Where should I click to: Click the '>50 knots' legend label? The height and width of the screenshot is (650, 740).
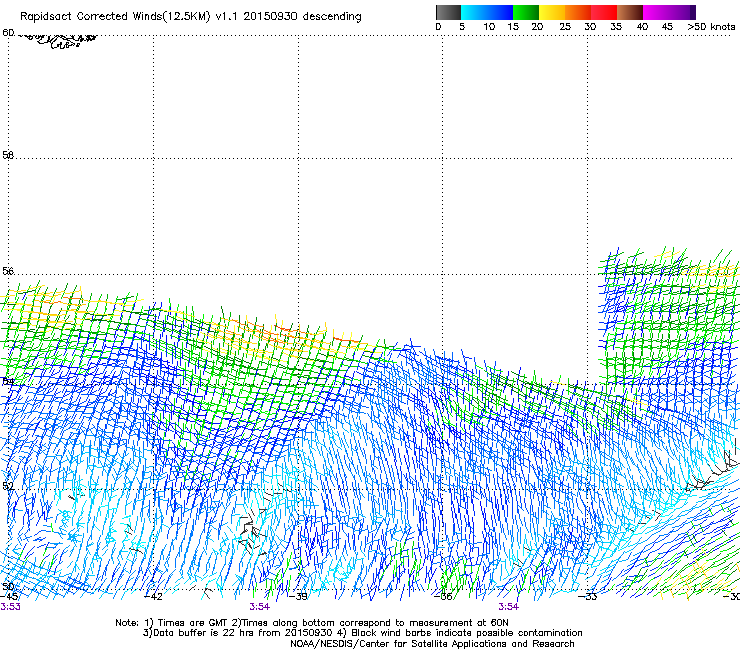pos(711,27)
